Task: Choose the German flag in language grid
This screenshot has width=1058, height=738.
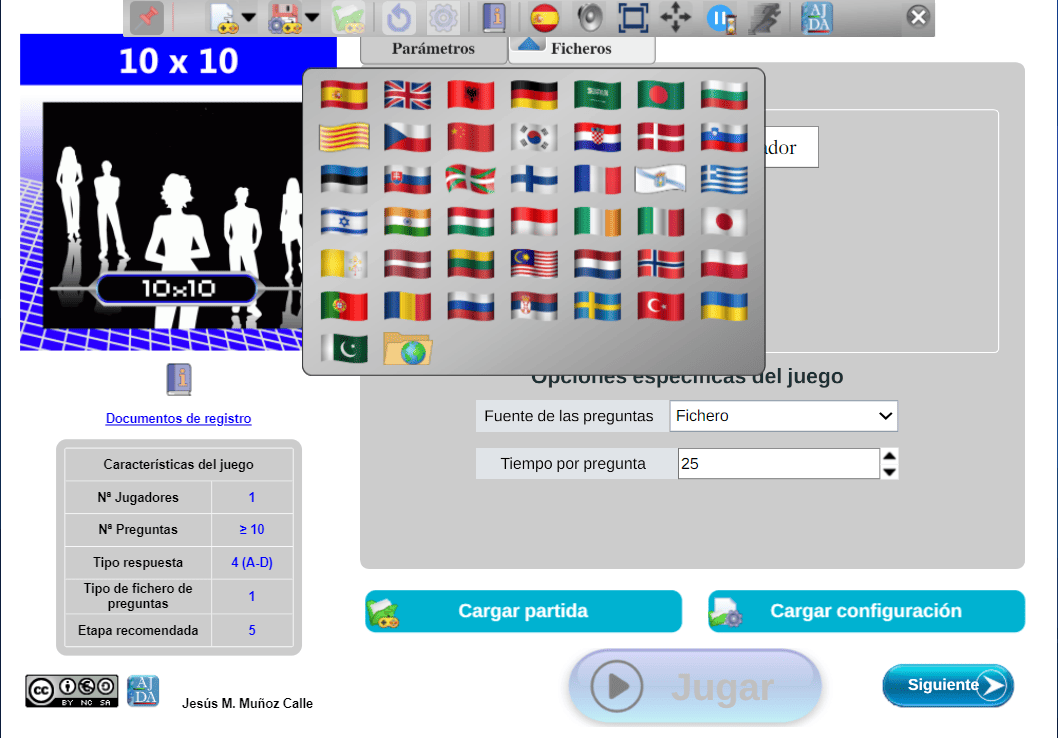Action: [534, 95]
